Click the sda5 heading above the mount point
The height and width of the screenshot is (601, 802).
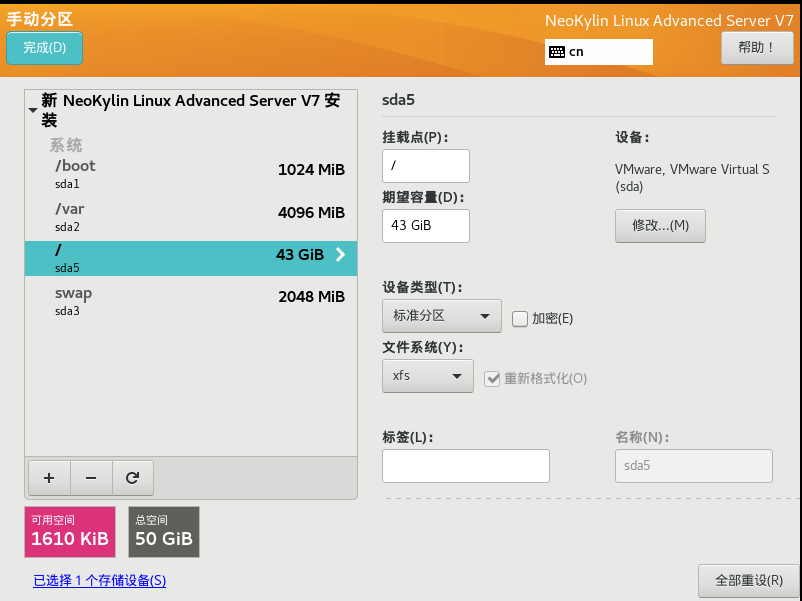[398, 100]
